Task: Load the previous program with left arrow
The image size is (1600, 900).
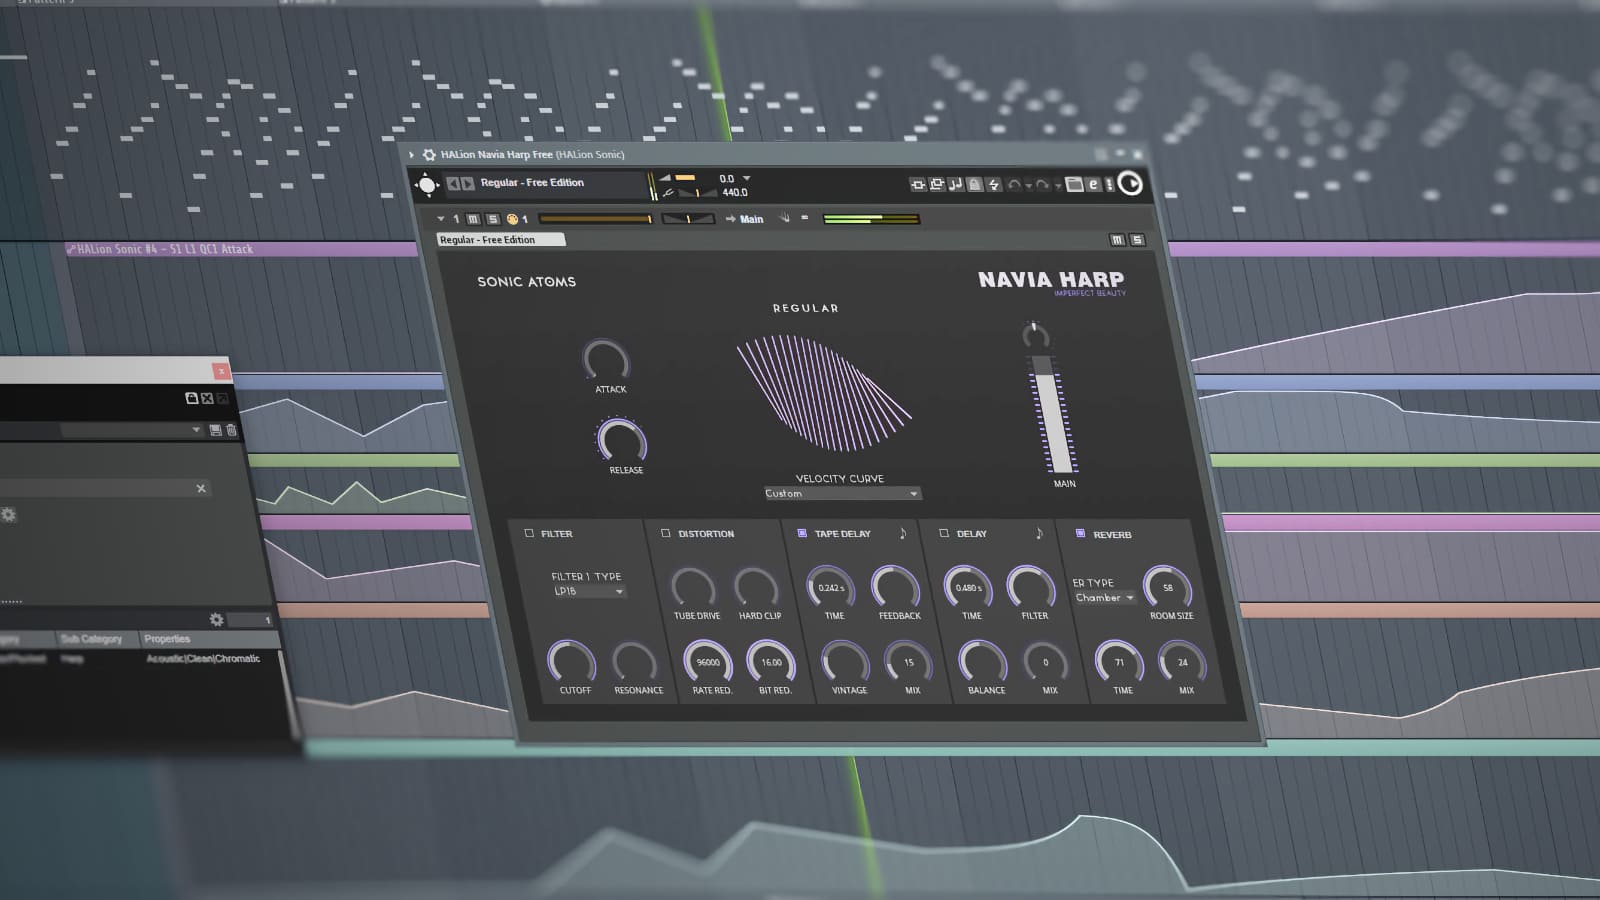Action: click(x=453, y=183)
